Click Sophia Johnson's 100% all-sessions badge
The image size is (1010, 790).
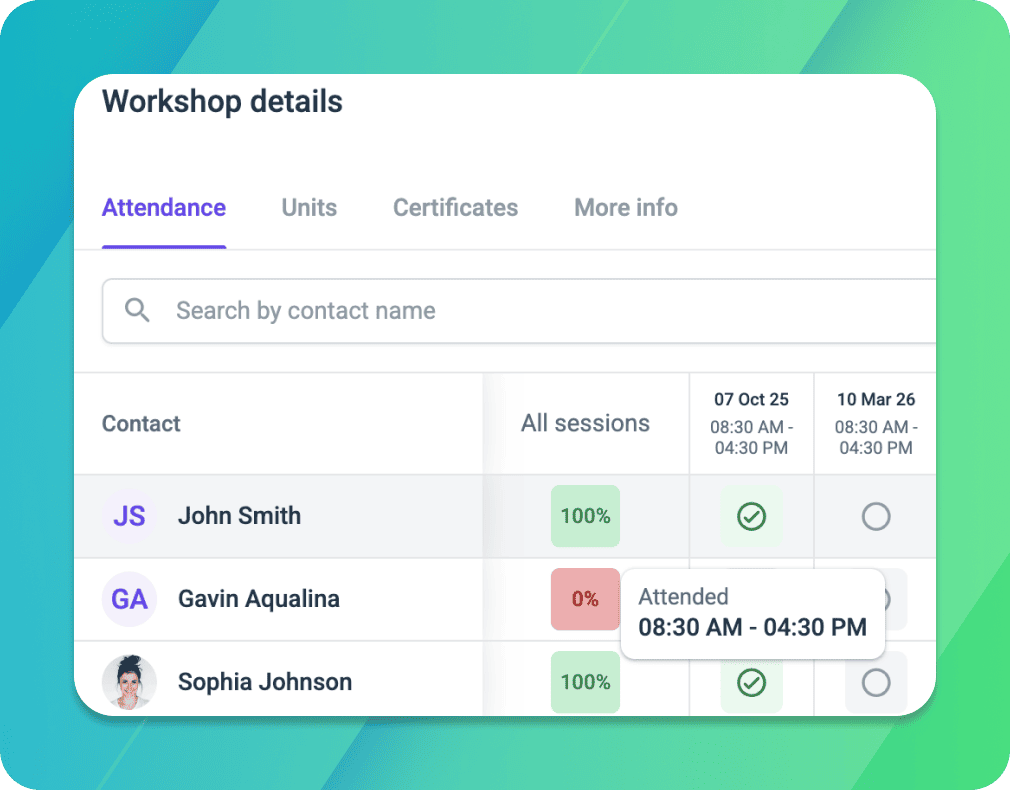tap(585, 682)
